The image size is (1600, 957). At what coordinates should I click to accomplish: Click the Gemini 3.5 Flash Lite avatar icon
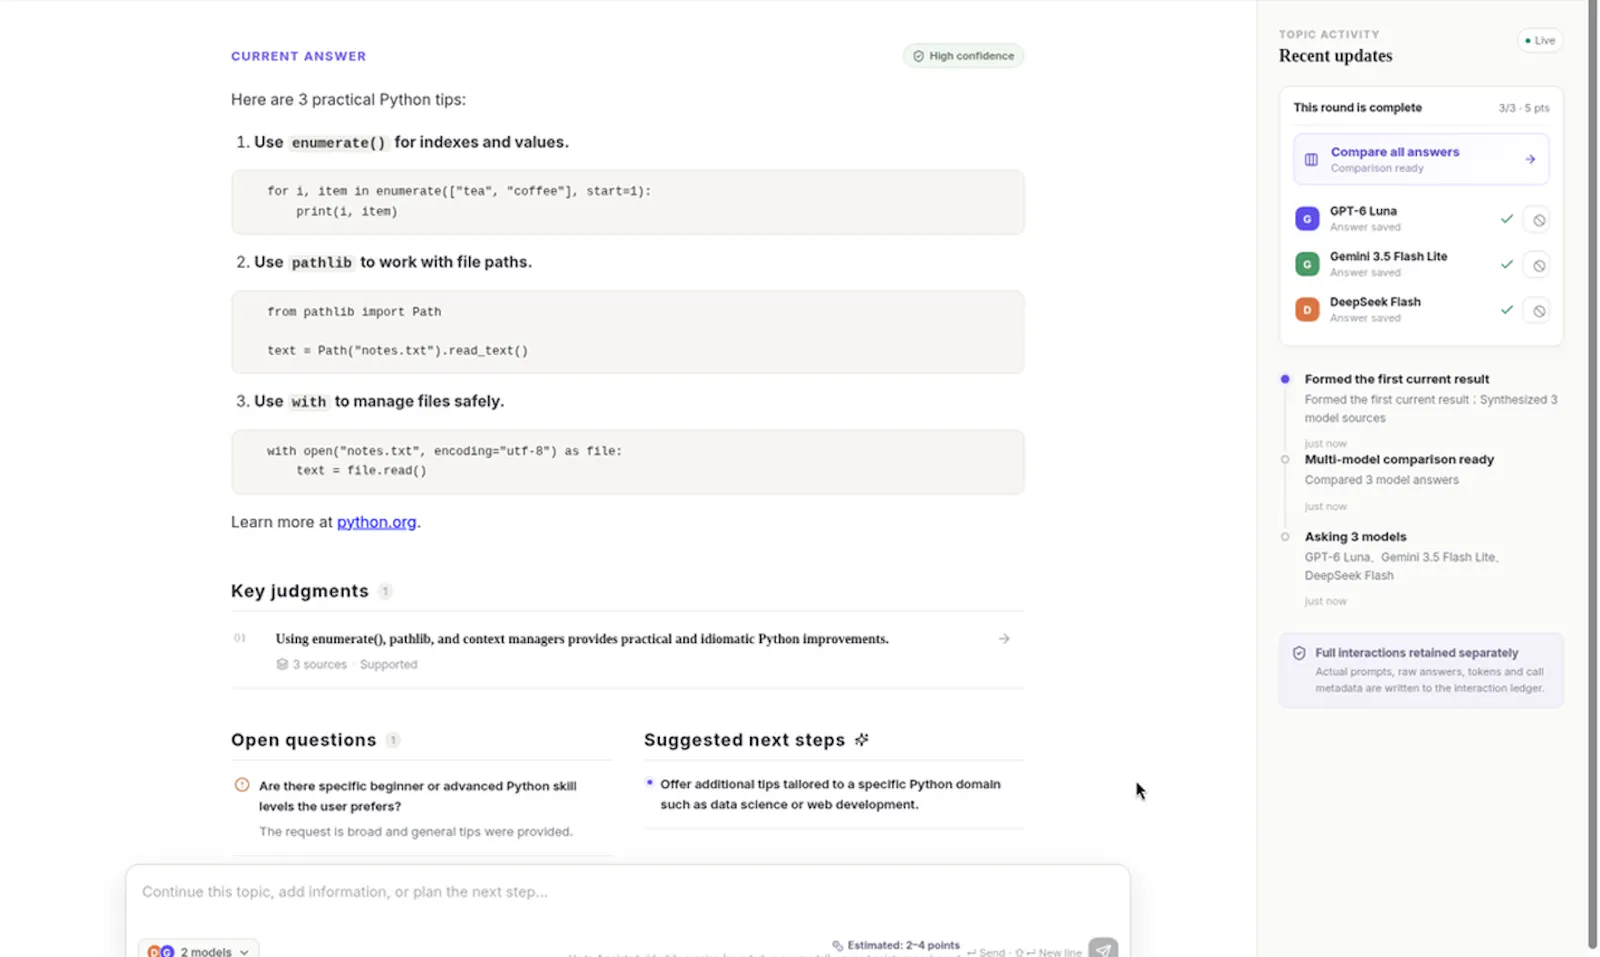(x=1307, y=264)
